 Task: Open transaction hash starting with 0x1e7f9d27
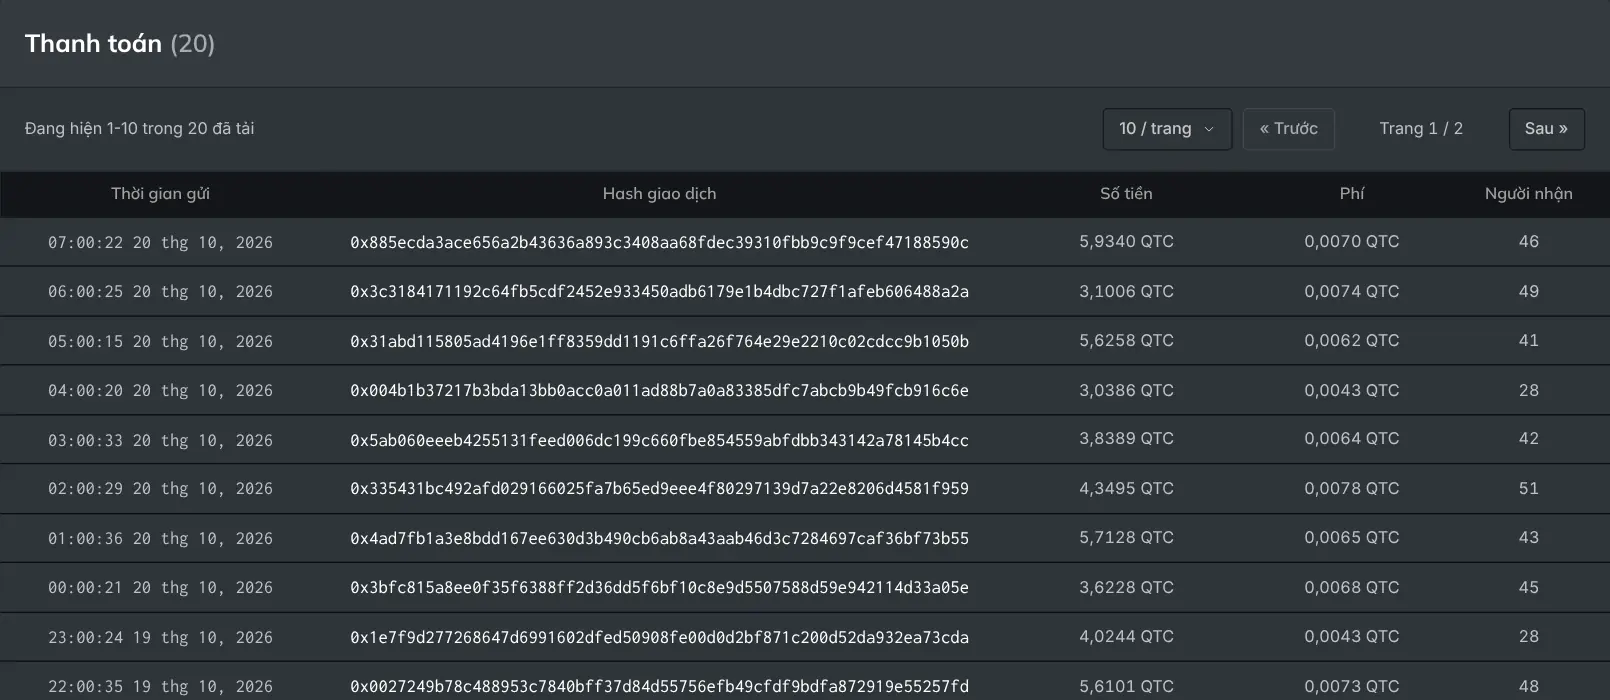[x=659, y=637]
